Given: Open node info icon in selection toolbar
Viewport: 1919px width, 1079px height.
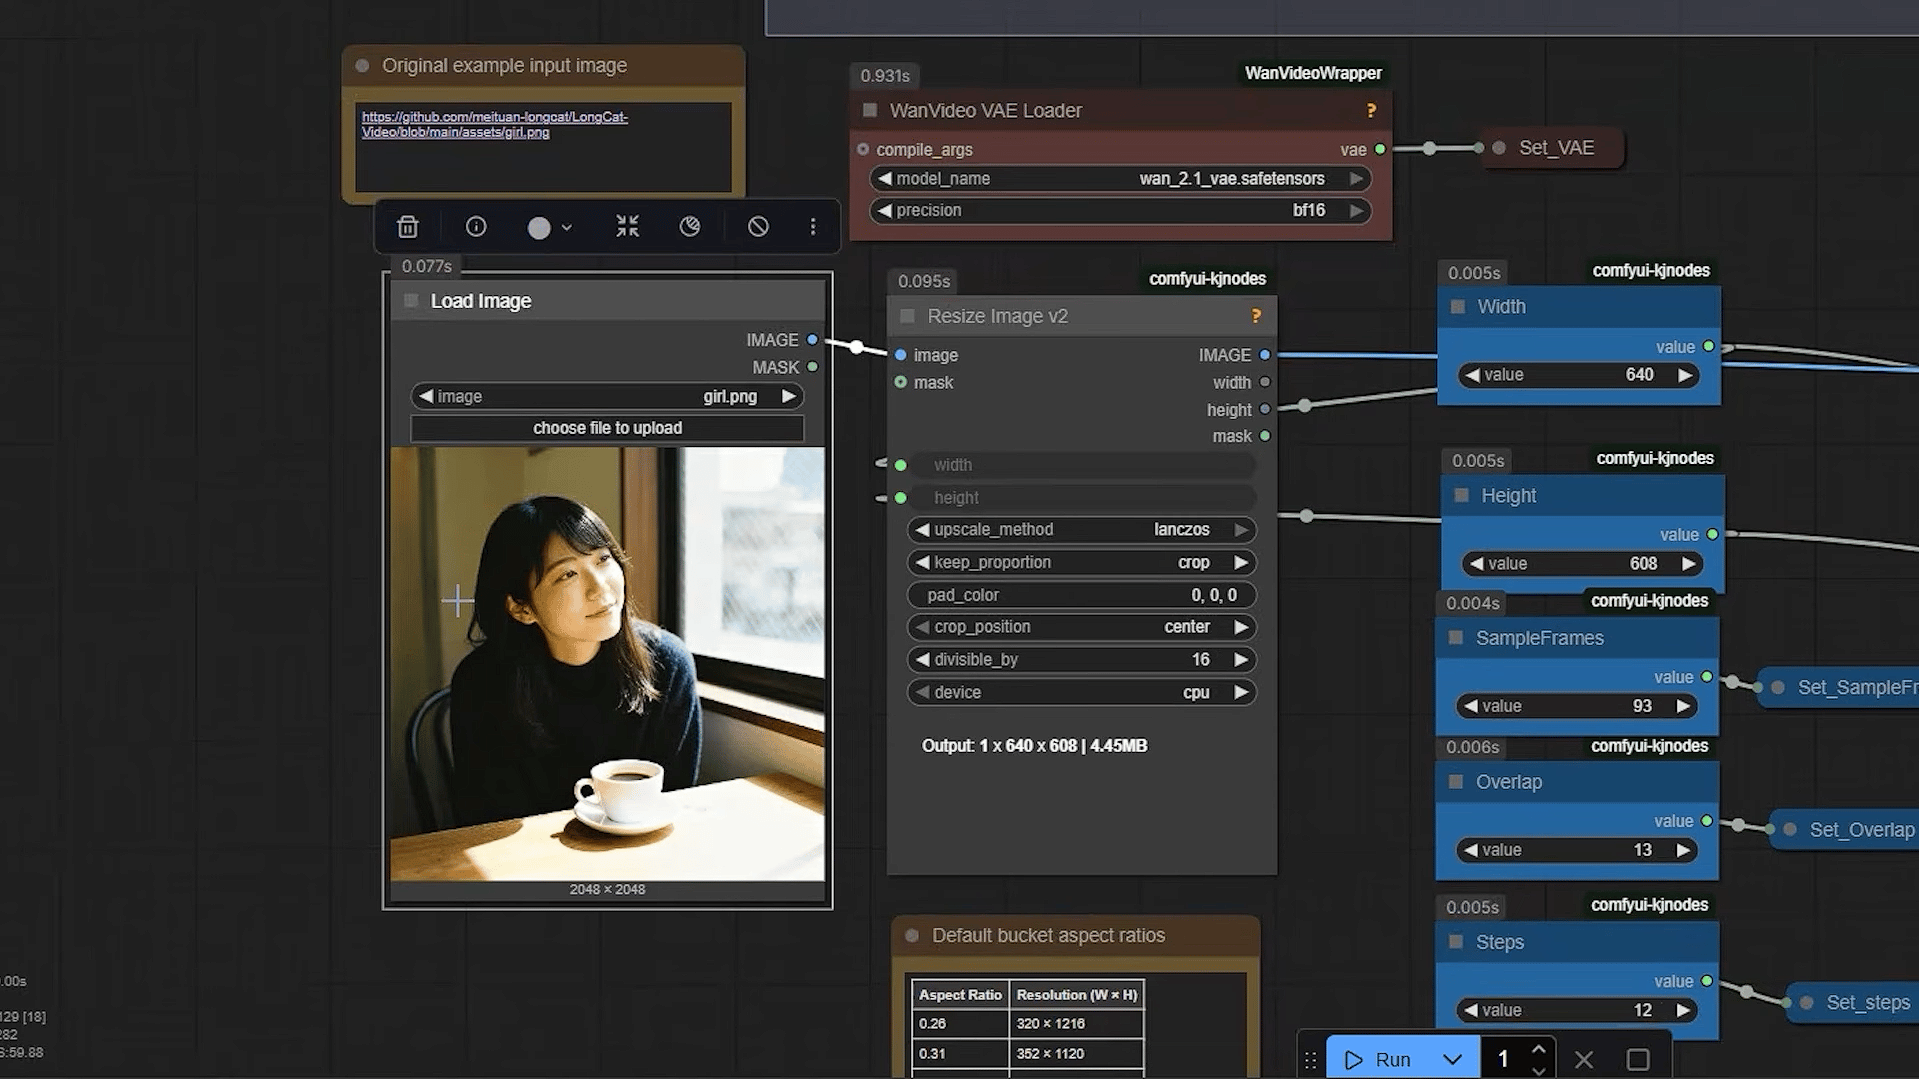Looking at the screenshot, I should coord(476,227).
